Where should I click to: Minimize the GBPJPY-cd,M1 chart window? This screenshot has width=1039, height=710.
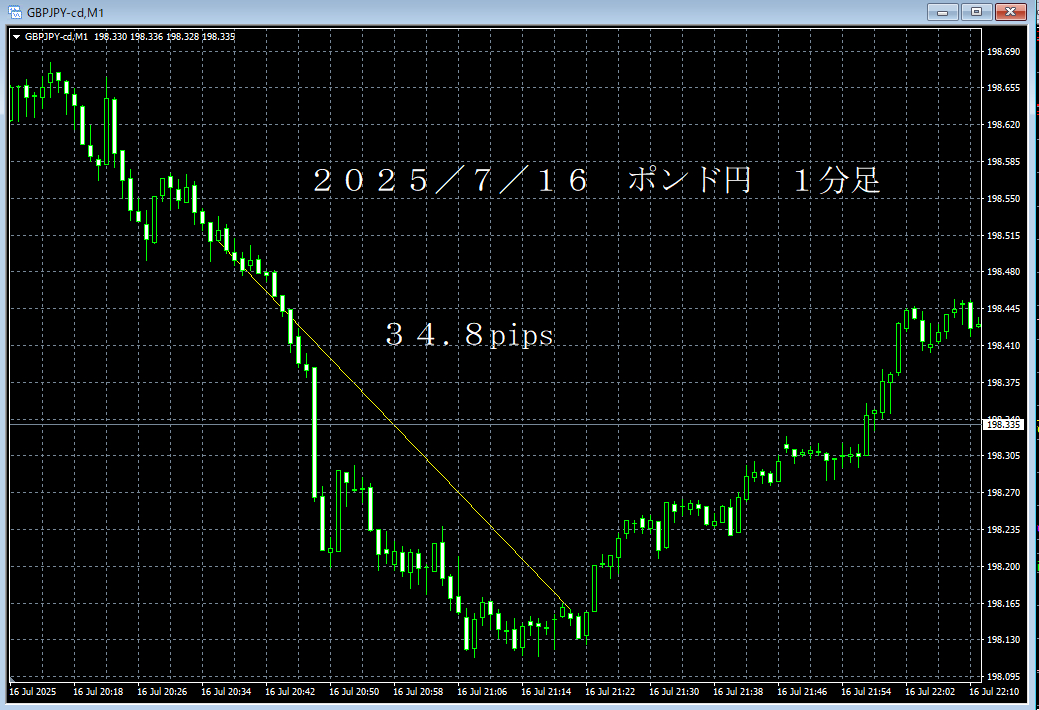click(942, 12)
